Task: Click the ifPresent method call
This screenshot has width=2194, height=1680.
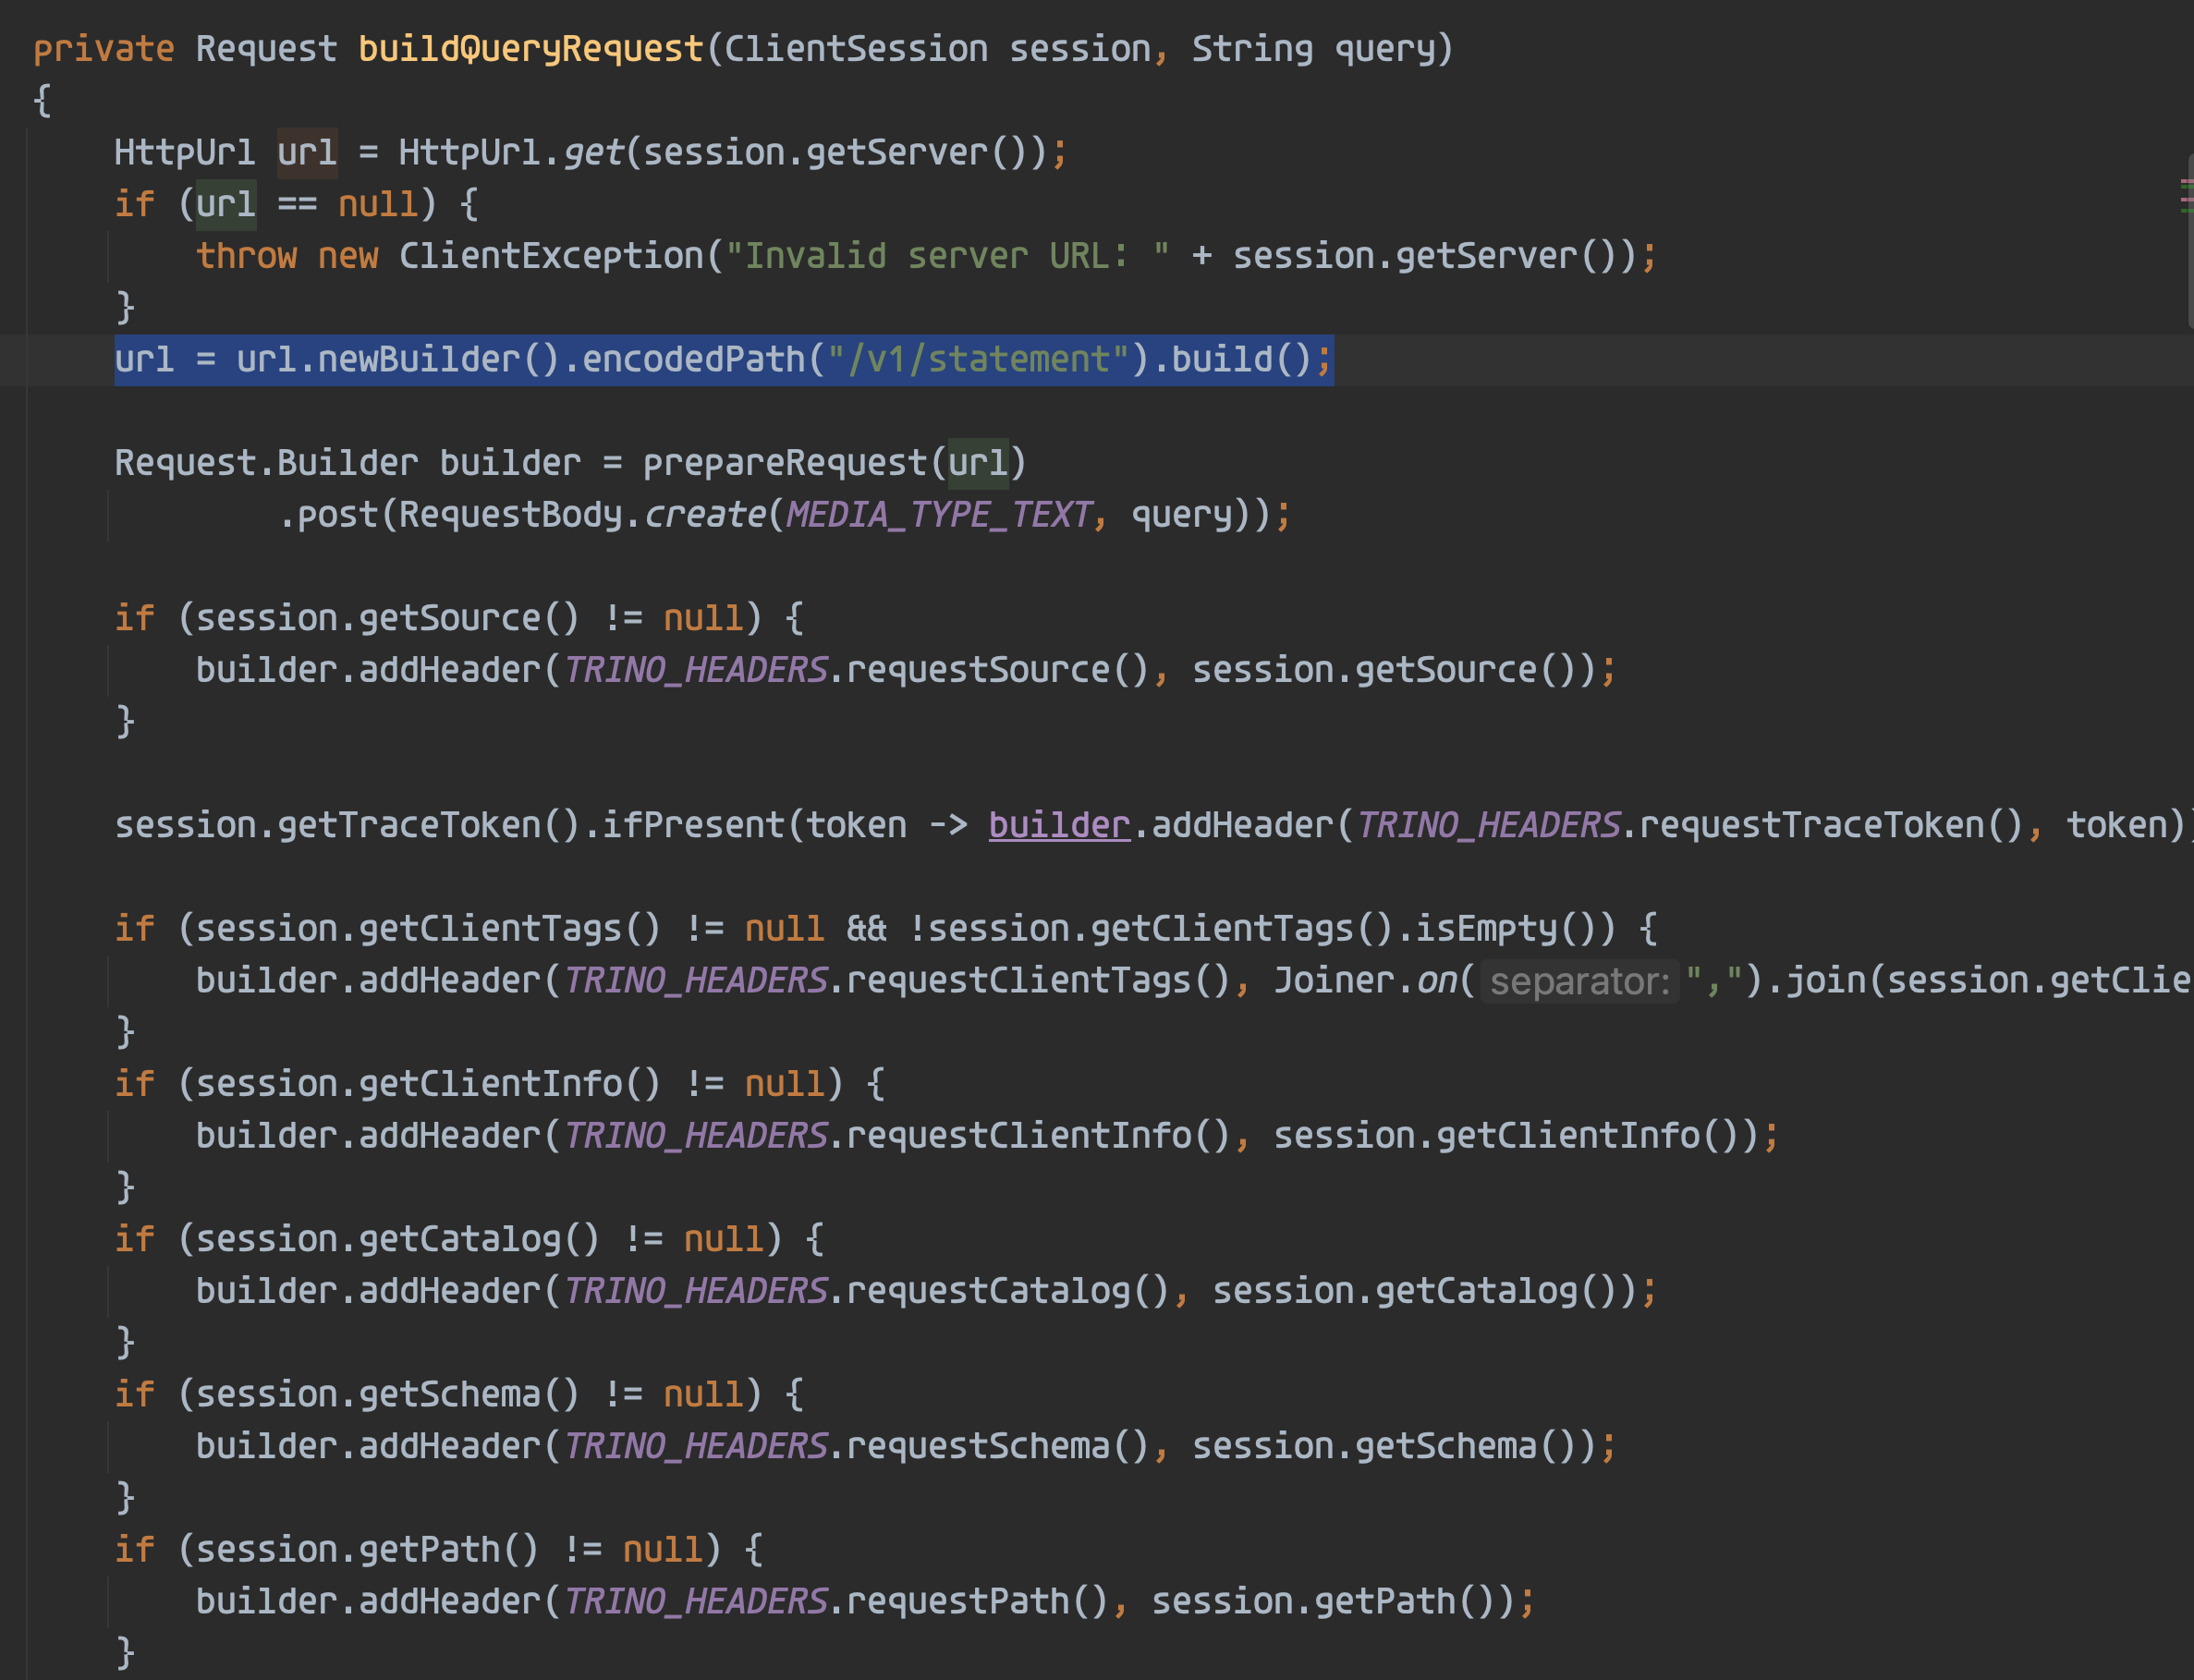Action: (x=693, y=825)
